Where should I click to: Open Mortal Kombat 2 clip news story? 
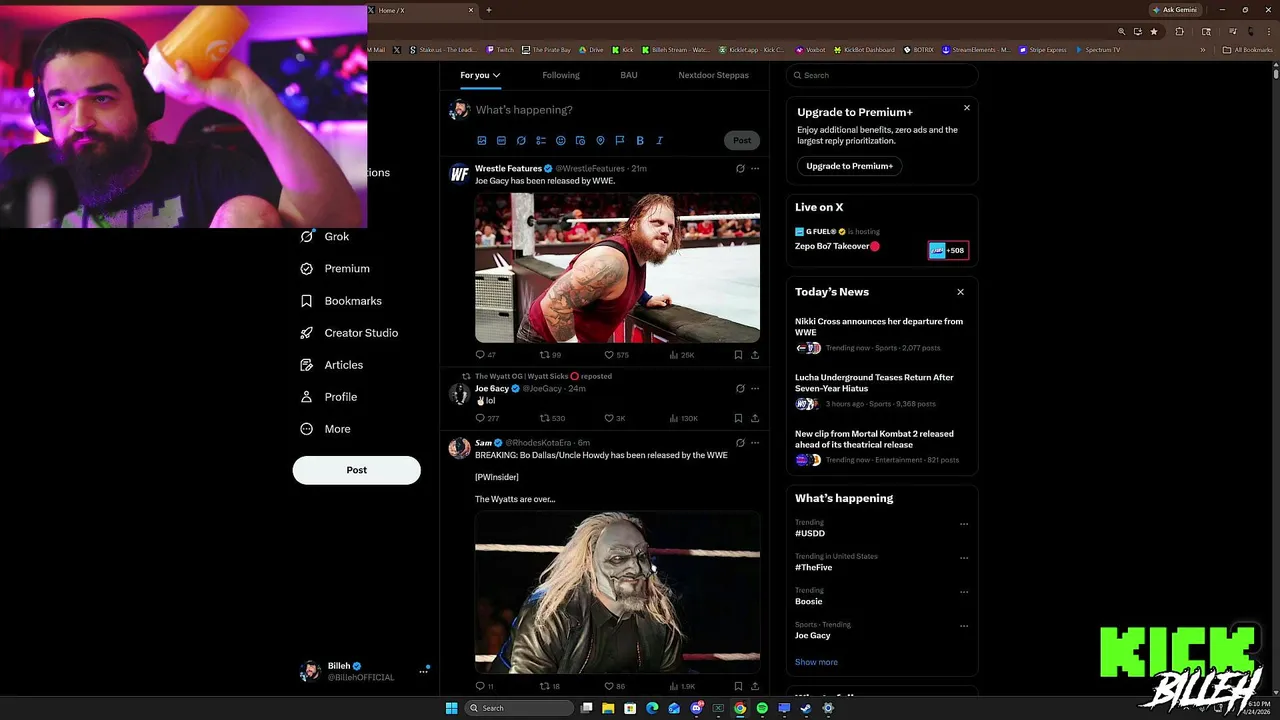coord(881,446)
